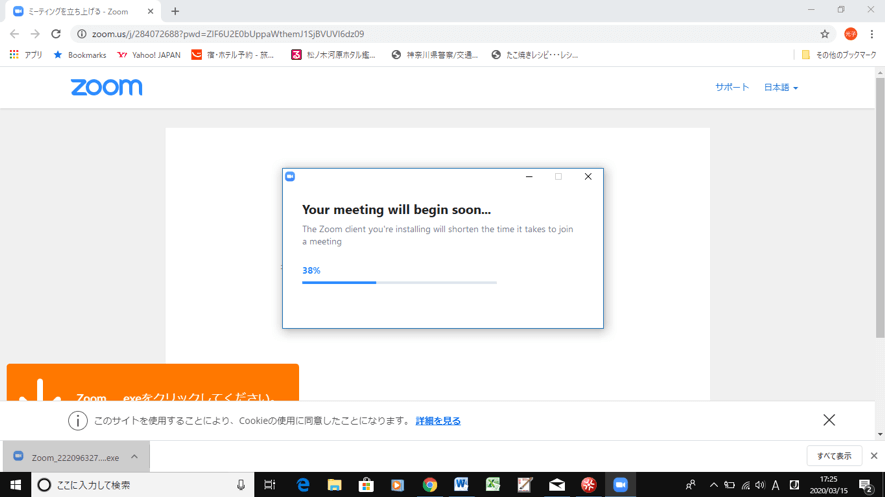Screen dimensions: 885x497
Task: Switch to Zoom in the taskbar
Action: click(620, 485)
